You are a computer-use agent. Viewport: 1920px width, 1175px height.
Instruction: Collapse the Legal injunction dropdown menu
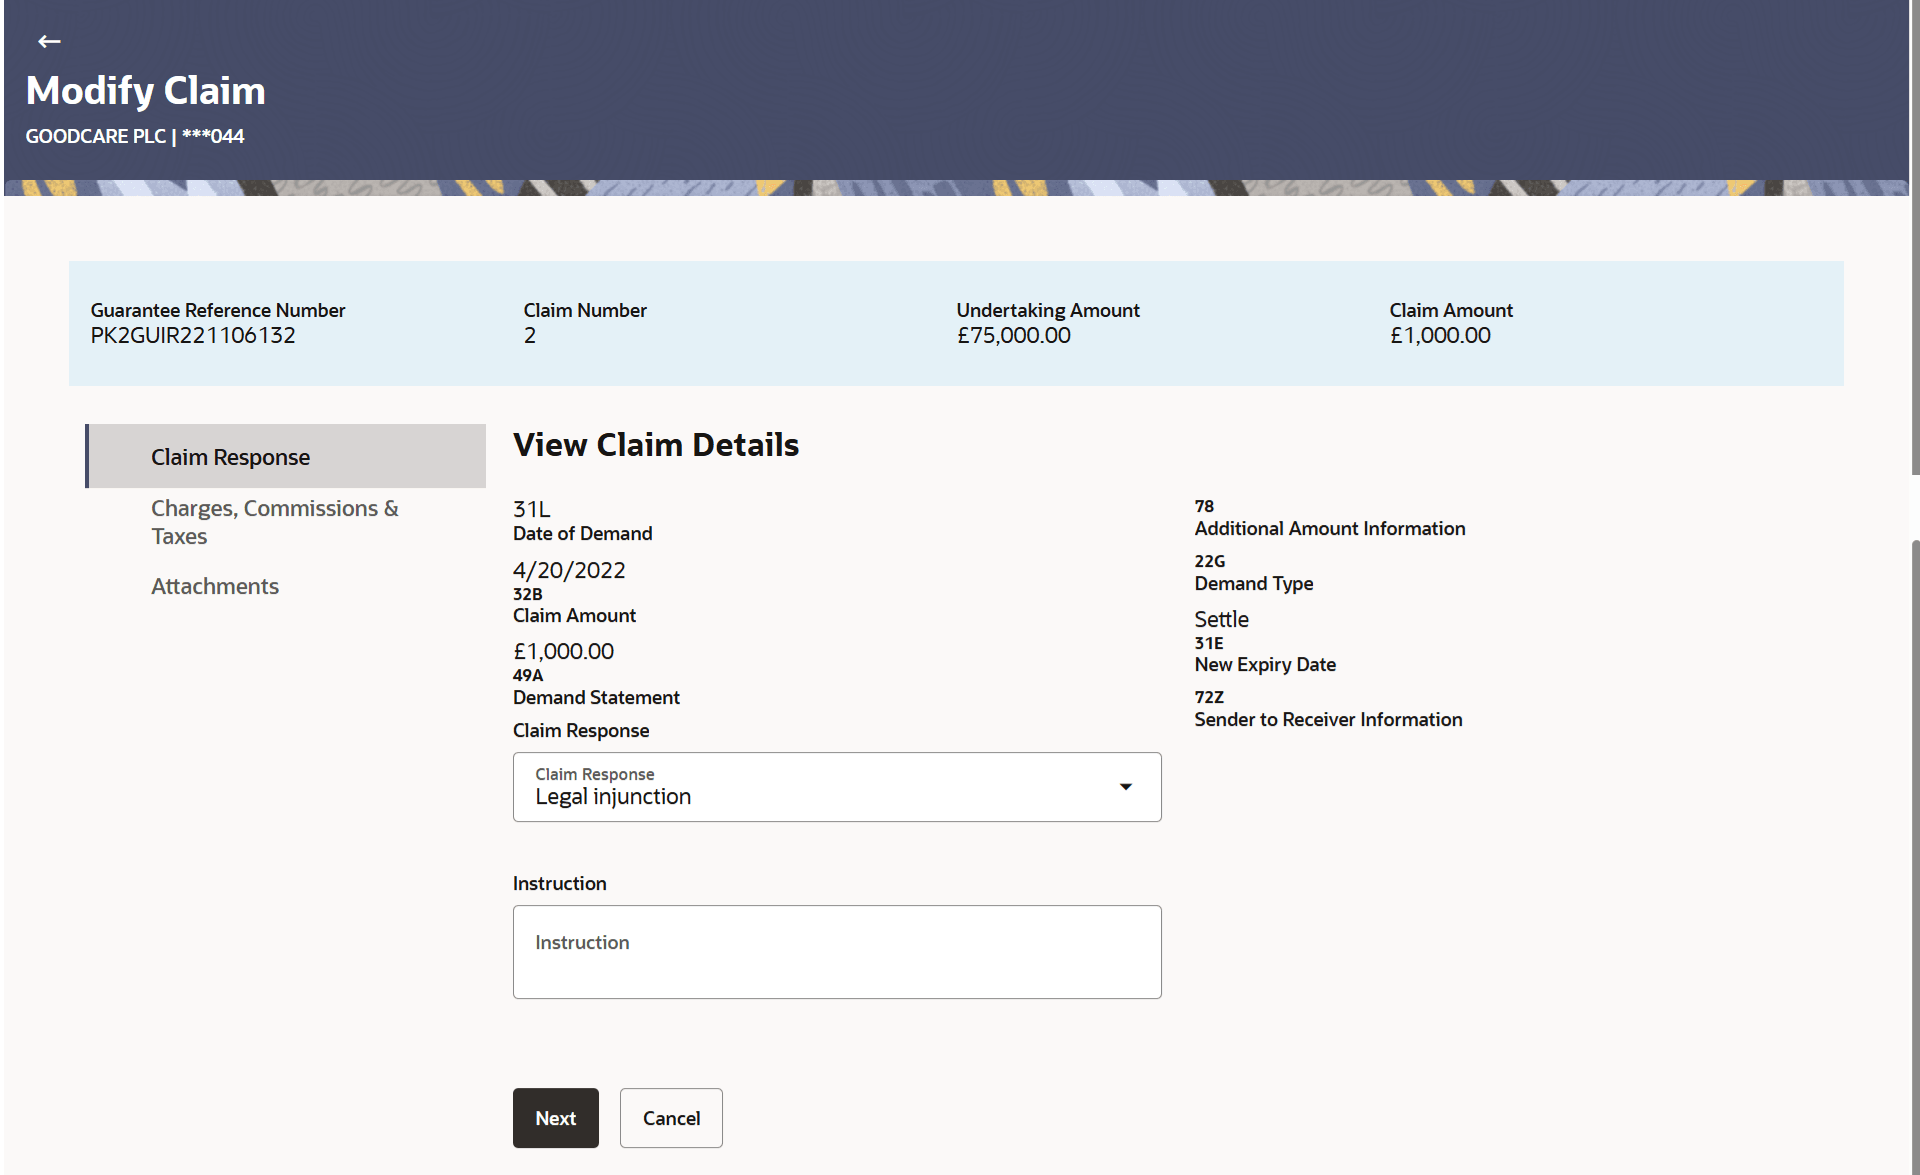[x=1126, y=787]
